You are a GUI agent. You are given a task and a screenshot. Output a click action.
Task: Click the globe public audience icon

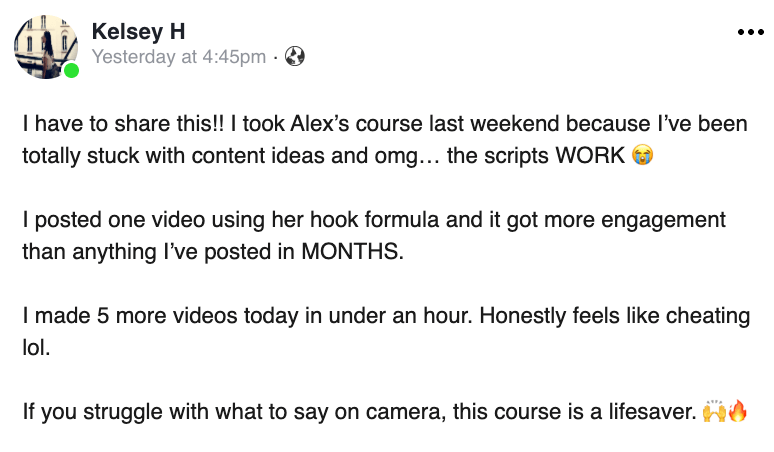295,57
